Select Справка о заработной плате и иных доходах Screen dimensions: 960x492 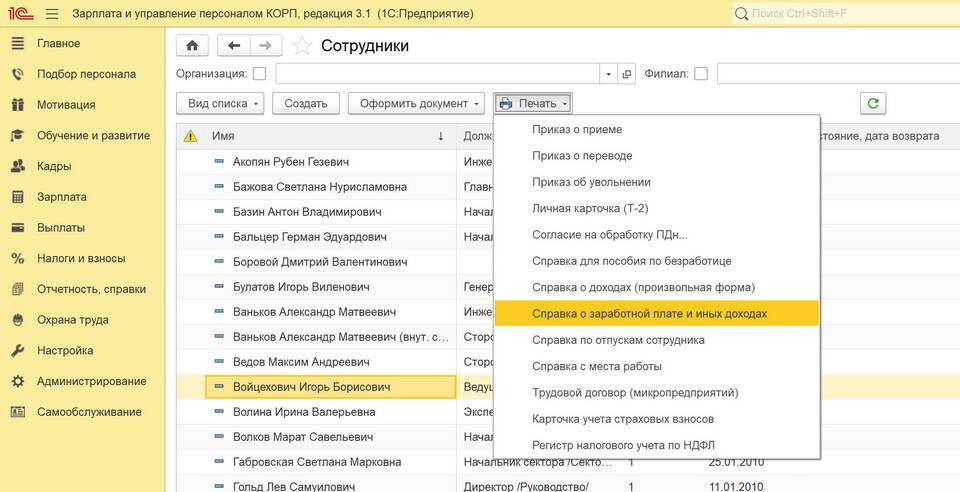(649, 314)
